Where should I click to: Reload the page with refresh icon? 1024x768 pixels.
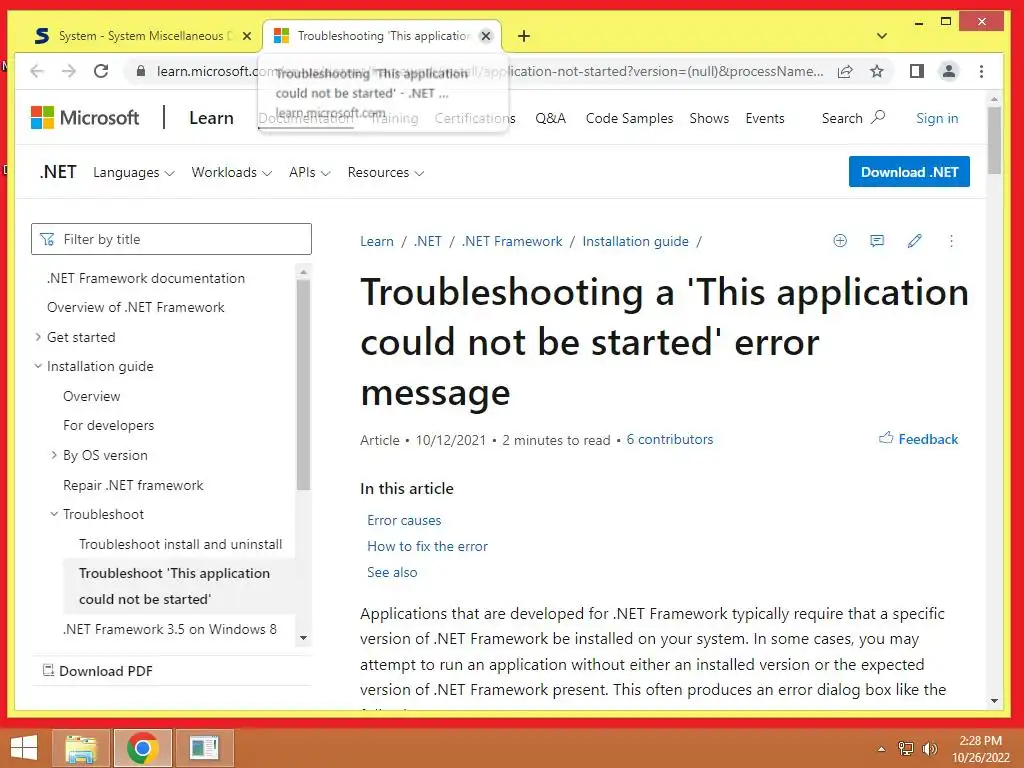click(x=101, y=71)
